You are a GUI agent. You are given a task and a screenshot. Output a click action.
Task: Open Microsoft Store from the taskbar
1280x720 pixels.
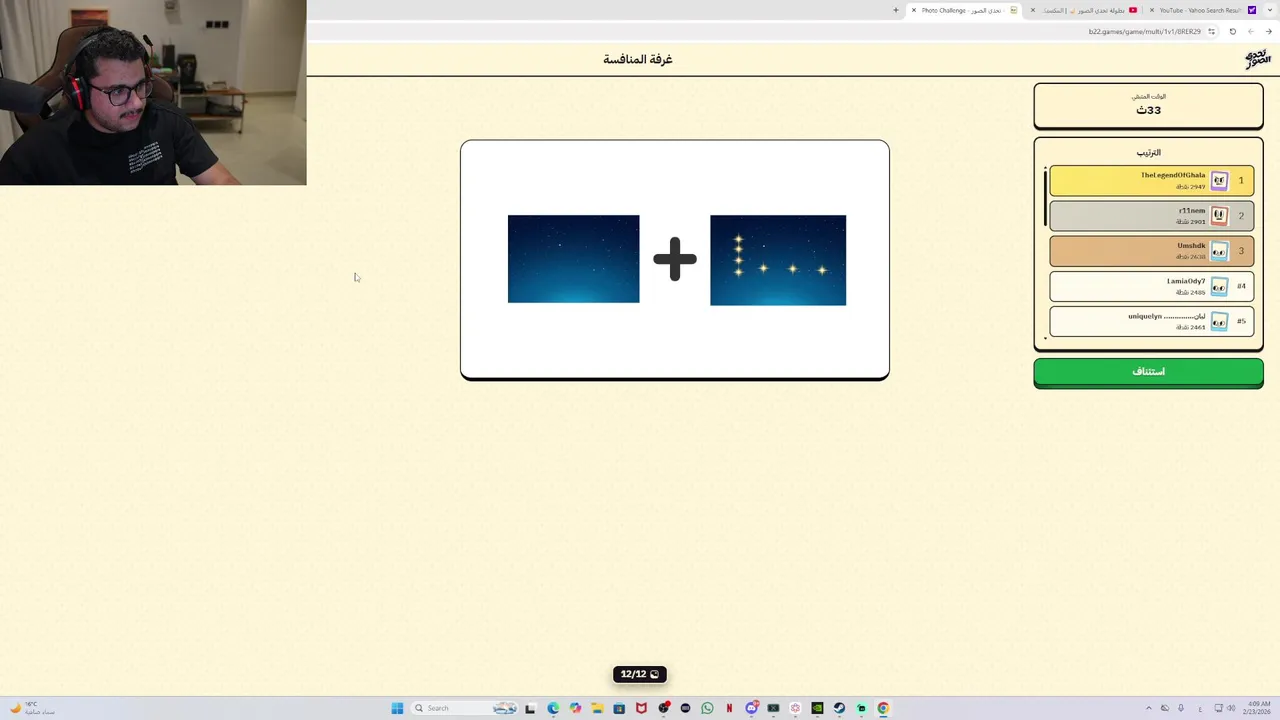[619, 708]
